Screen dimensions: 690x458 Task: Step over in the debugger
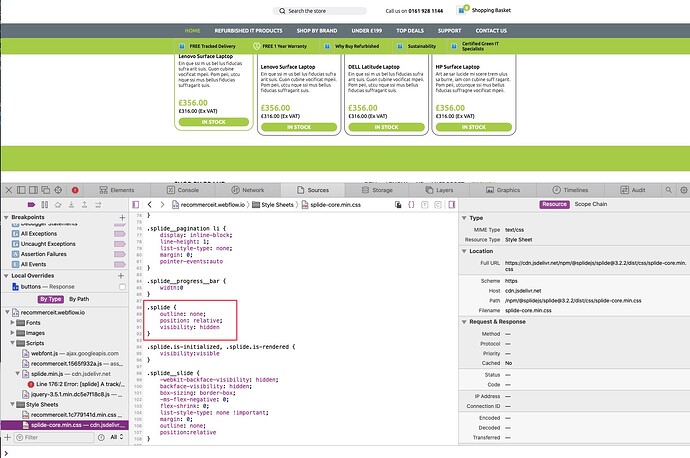pos(58,205)
